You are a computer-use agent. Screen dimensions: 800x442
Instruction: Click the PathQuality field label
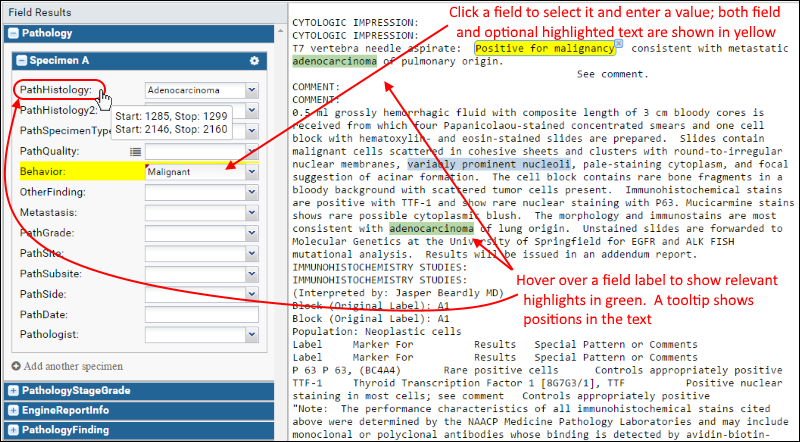(x=49, y=151)
